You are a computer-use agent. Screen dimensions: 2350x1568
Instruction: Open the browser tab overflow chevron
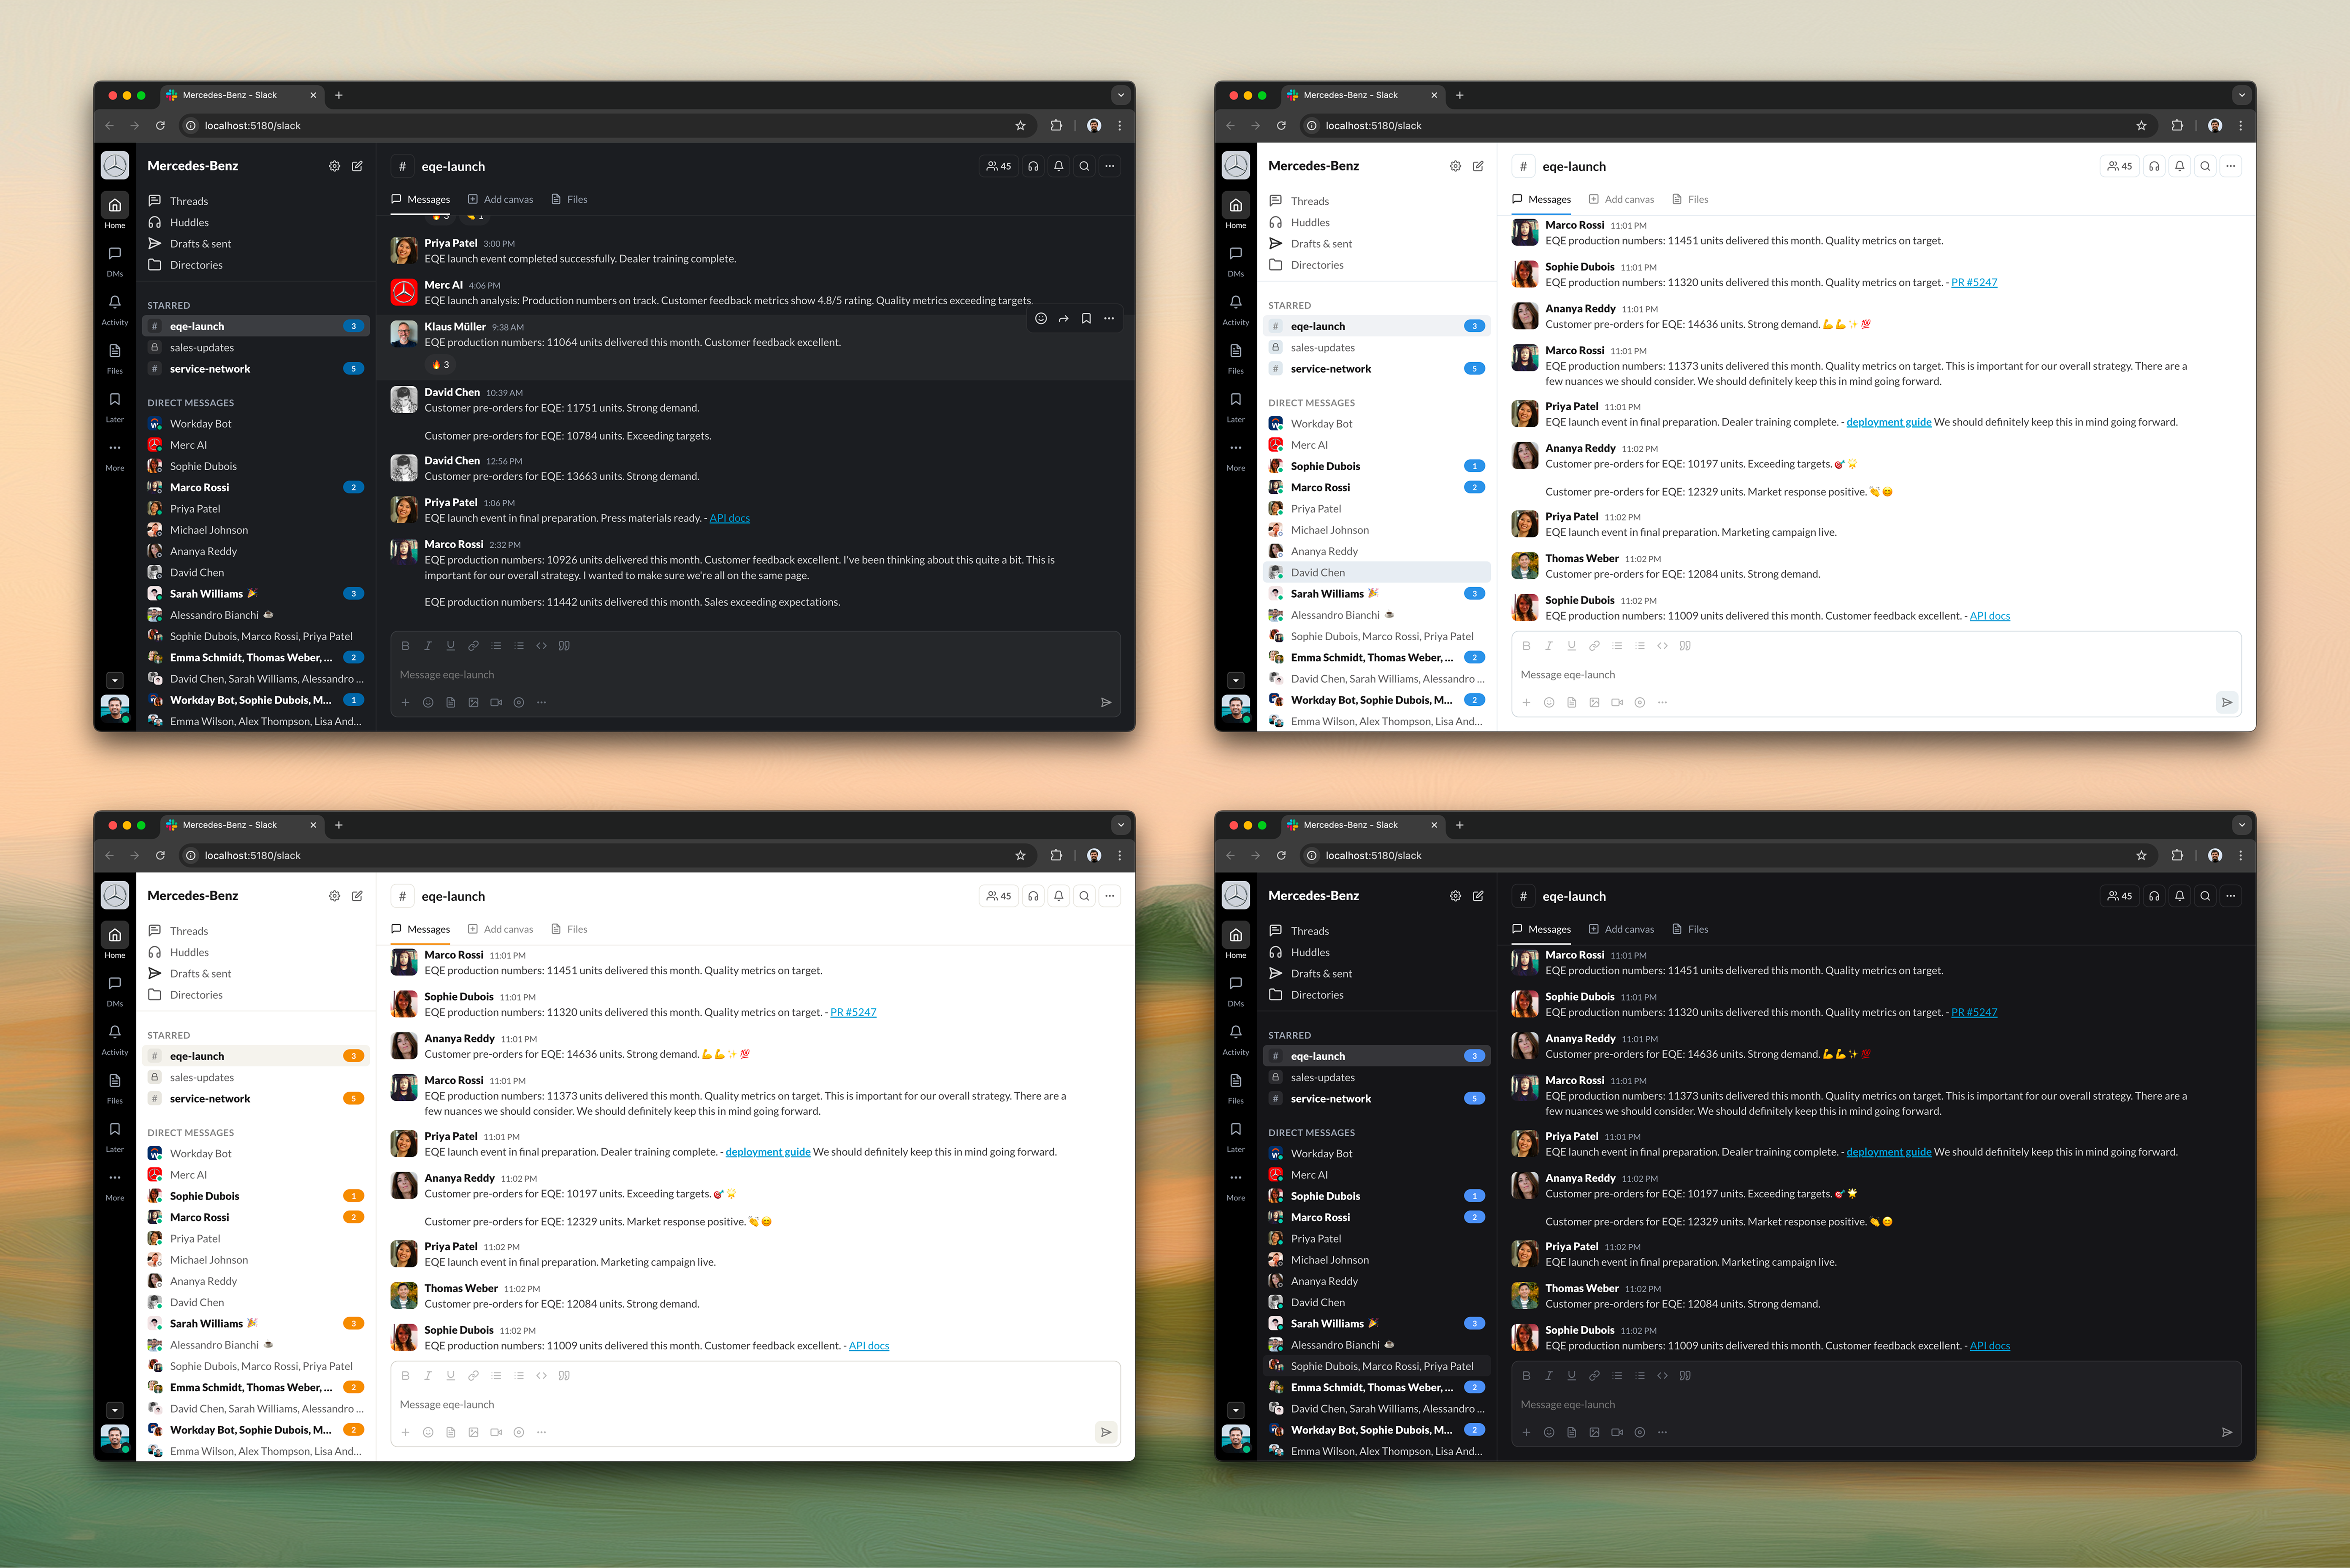click(1120, 95)
